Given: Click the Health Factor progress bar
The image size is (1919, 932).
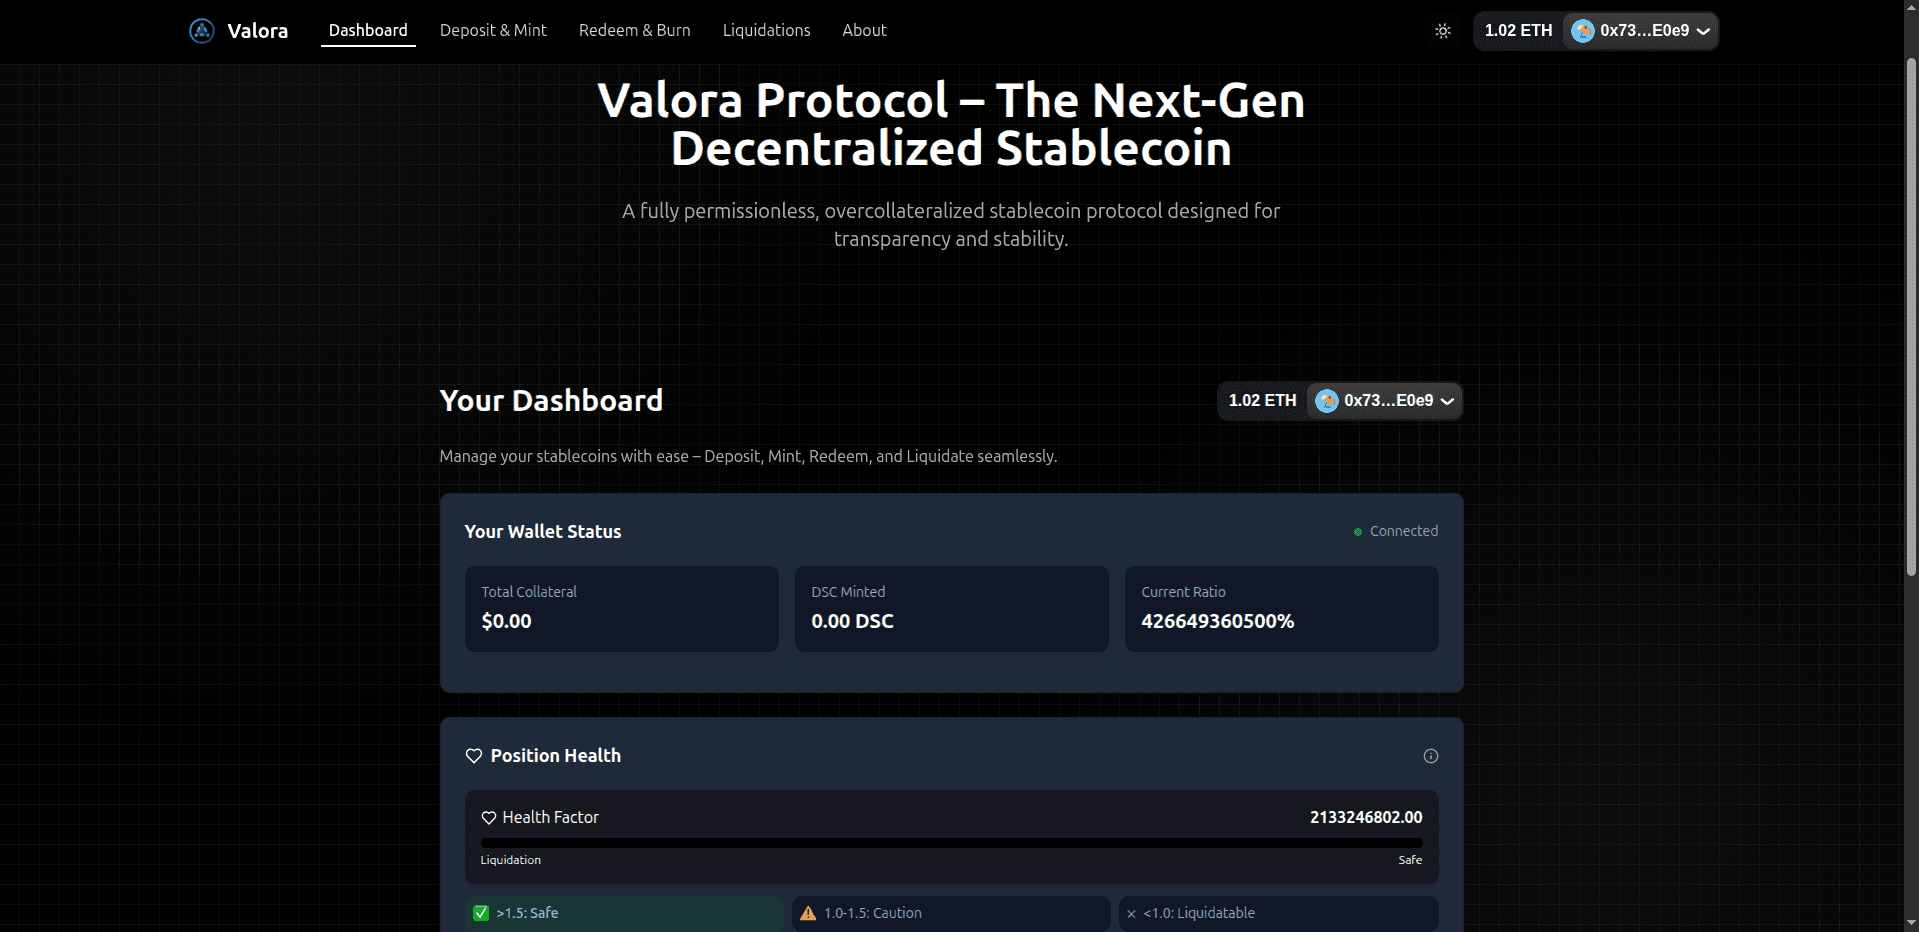Looking at the screenshot, I should click(951, 843).
